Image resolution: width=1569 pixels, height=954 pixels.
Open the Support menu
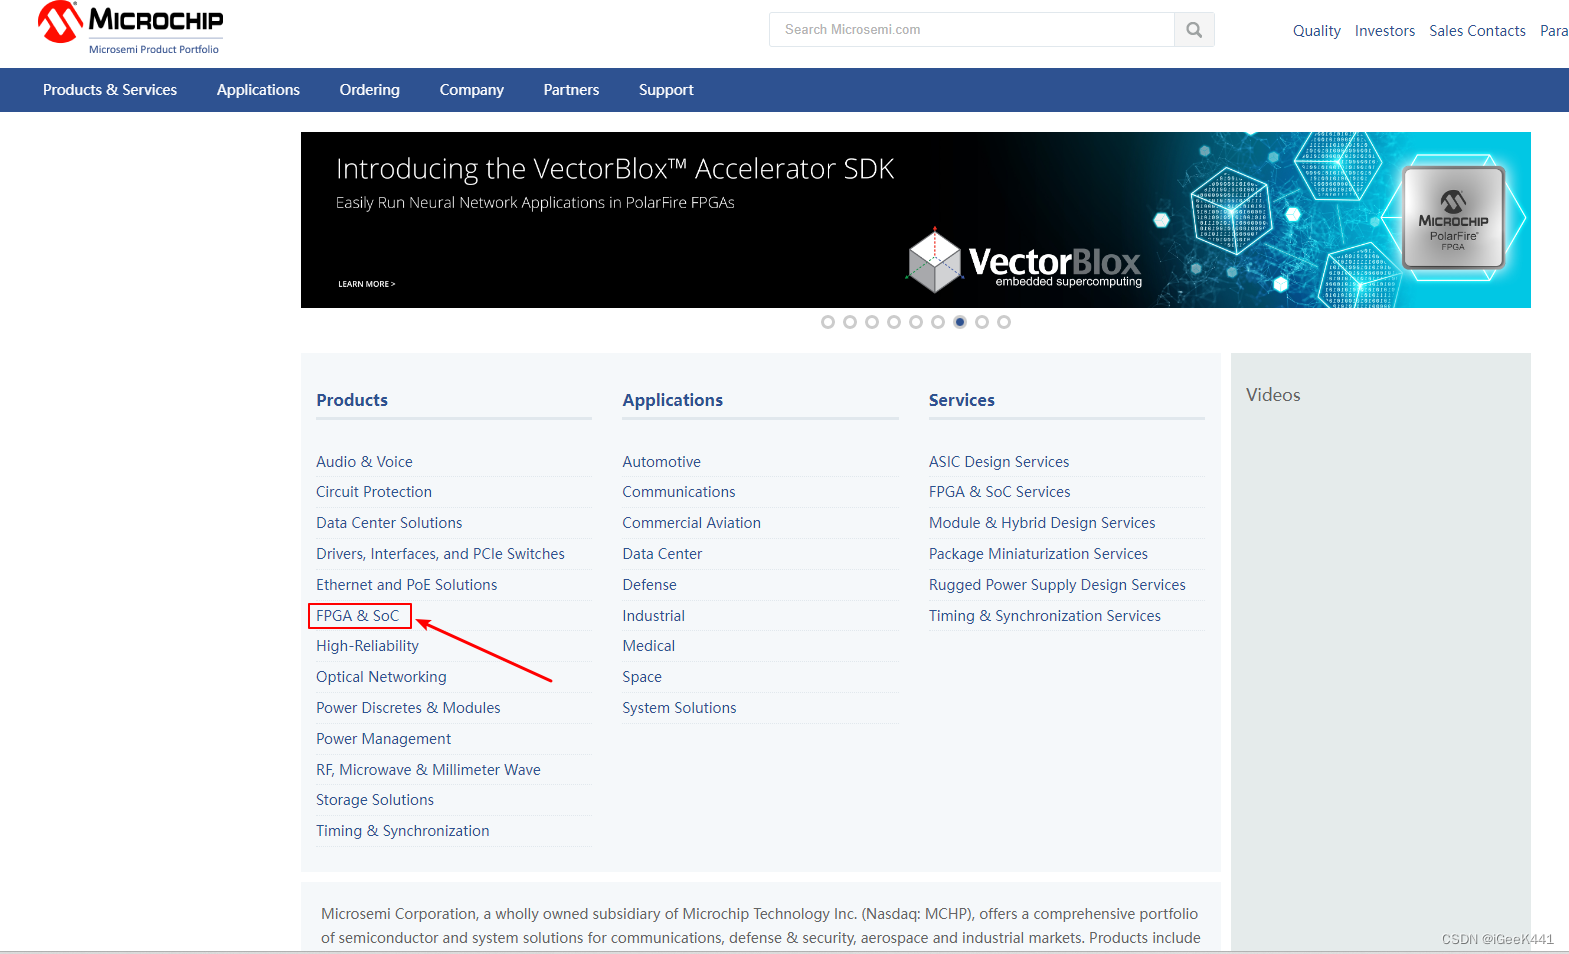[x=666, y=90]
